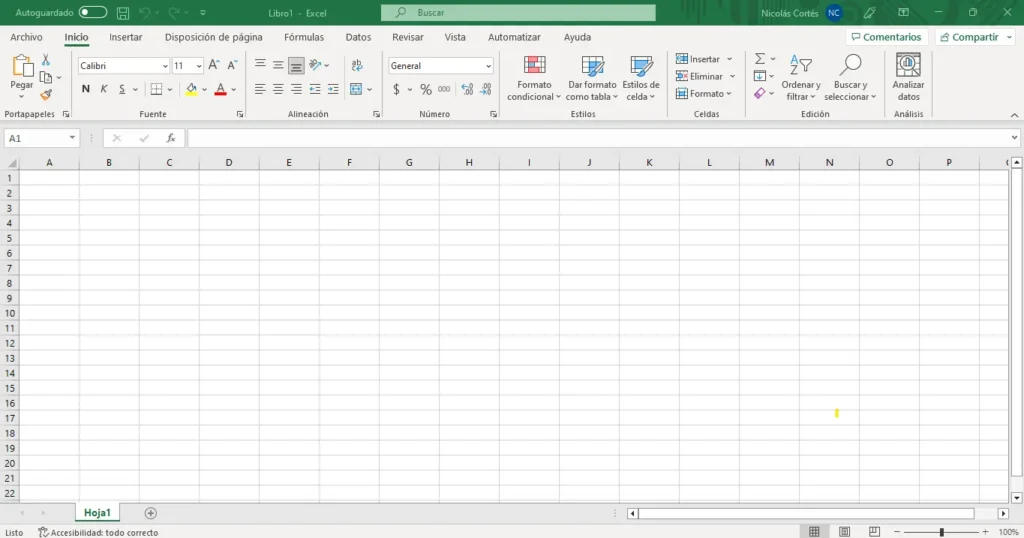Viewport: 1024px width, 538px height.
Task: Click the AutoSum sigma icon
Action: 760,59
